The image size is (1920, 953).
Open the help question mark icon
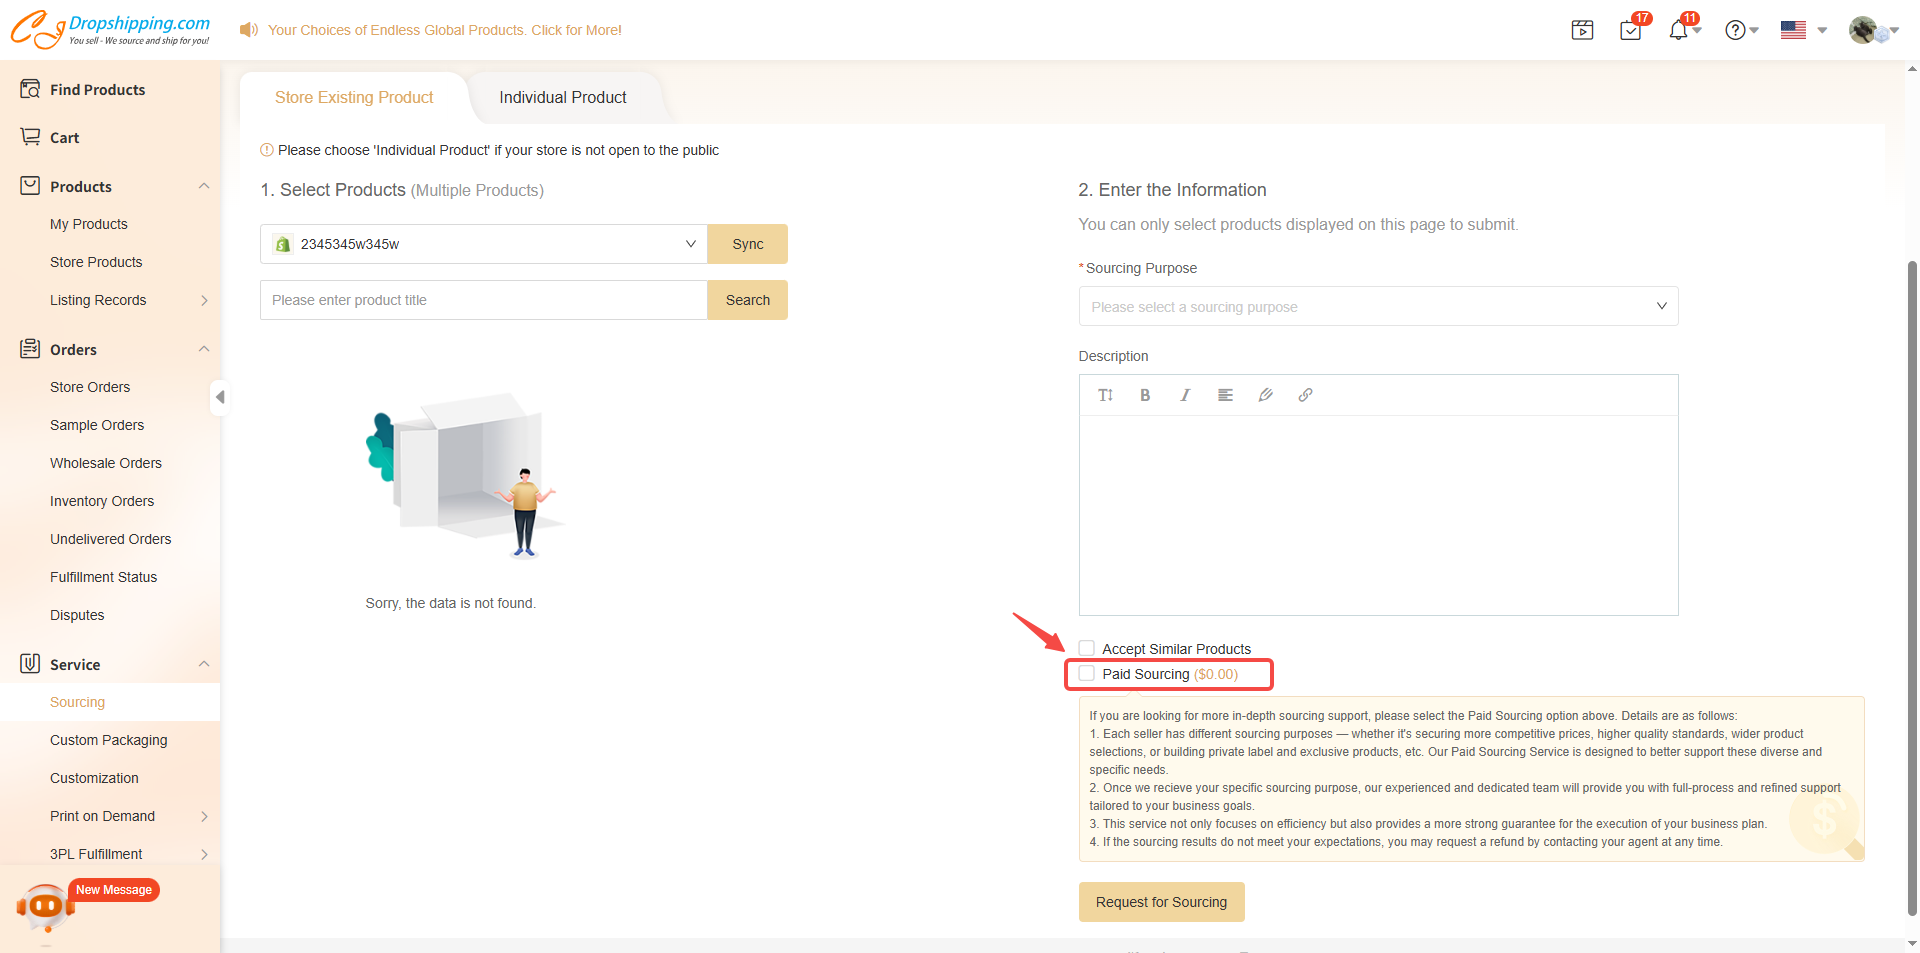click(x=1736, y=30)
